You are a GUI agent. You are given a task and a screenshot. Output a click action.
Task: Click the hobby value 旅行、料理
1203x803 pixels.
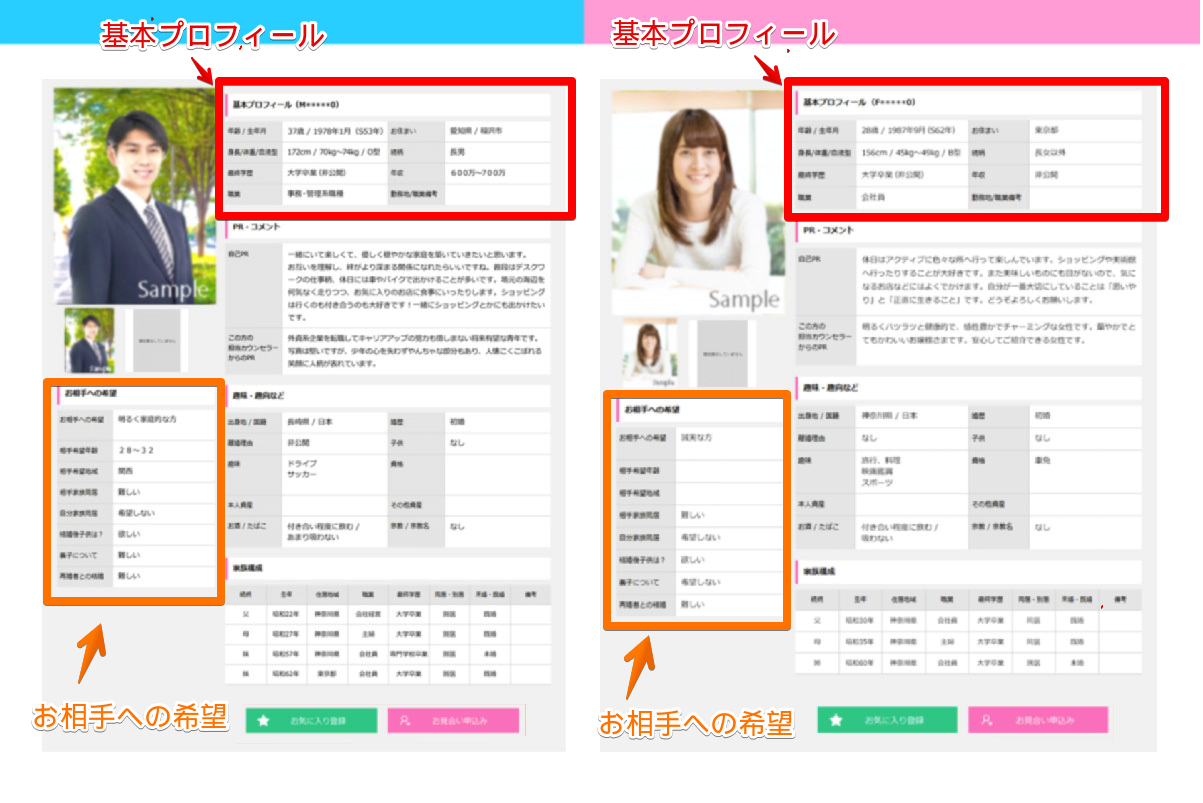point(880,460)
